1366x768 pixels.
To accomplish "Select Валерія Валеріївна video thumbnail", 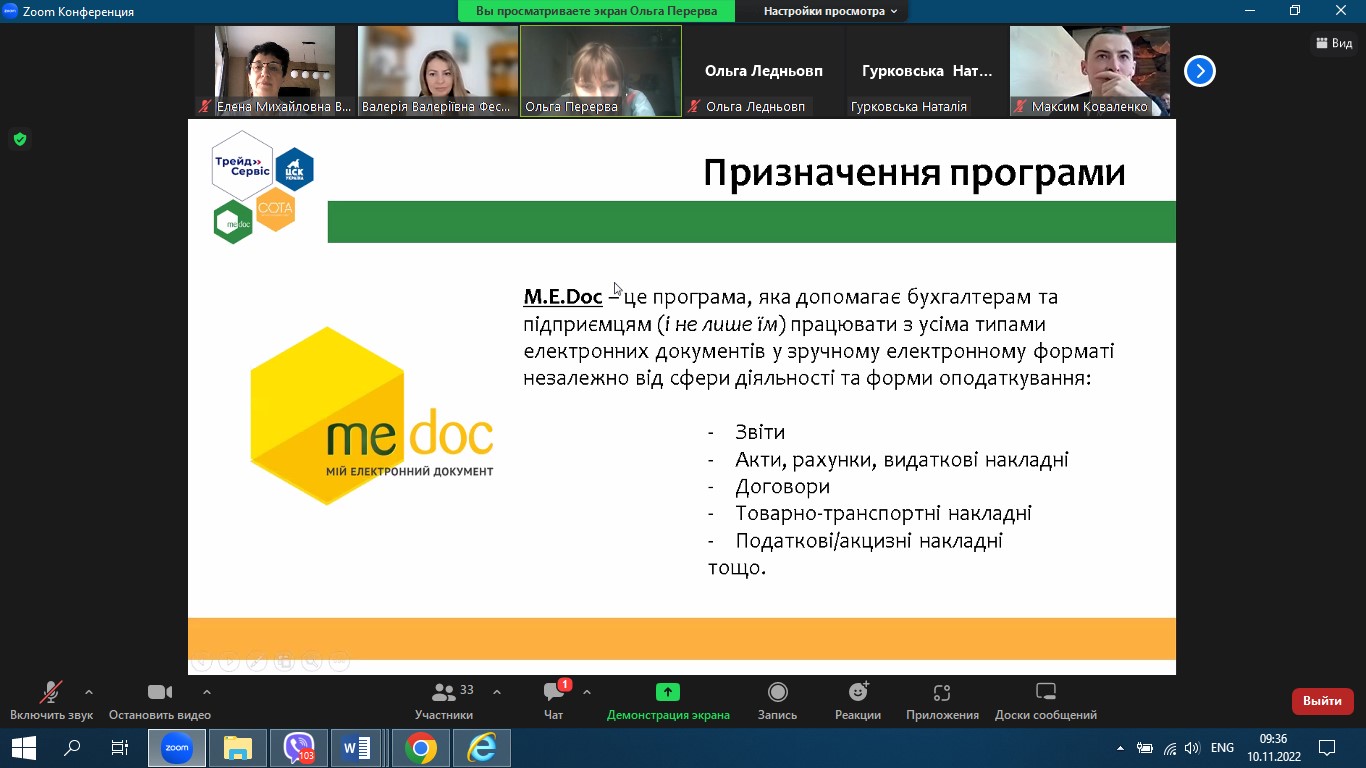I will click(x=438, y=71).
